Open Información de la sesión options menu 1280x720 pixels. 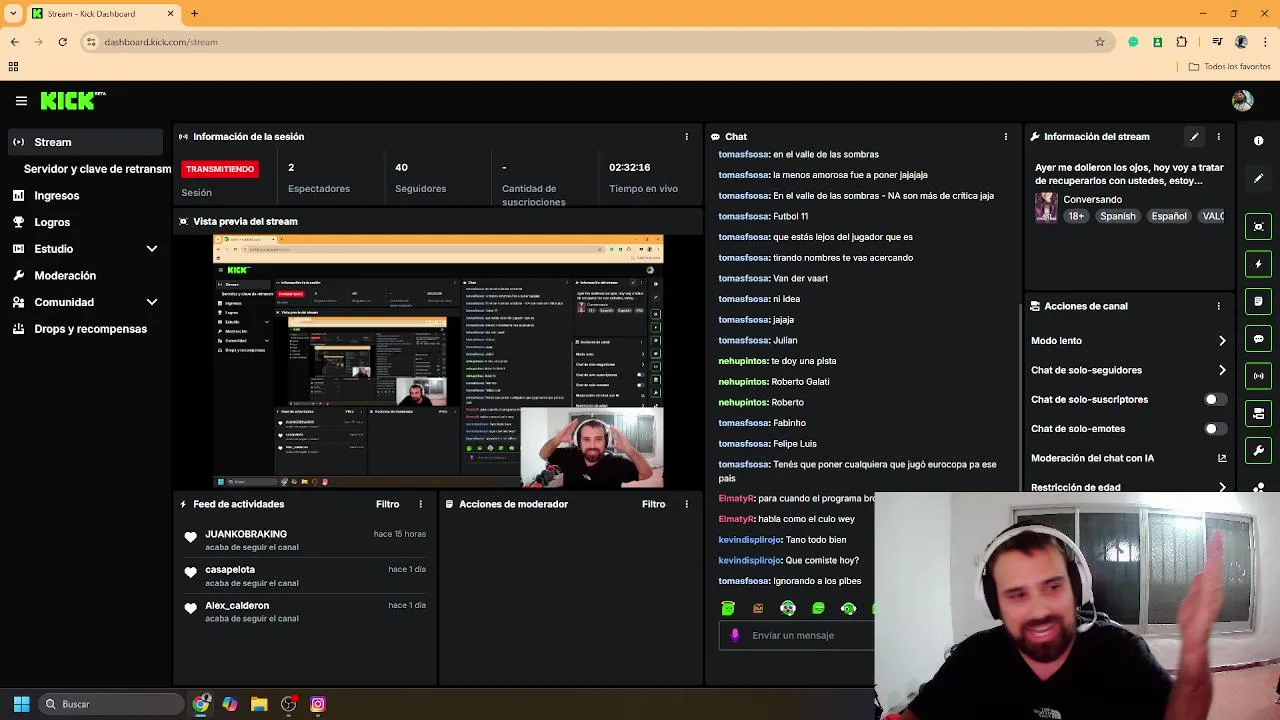point(686,136)
